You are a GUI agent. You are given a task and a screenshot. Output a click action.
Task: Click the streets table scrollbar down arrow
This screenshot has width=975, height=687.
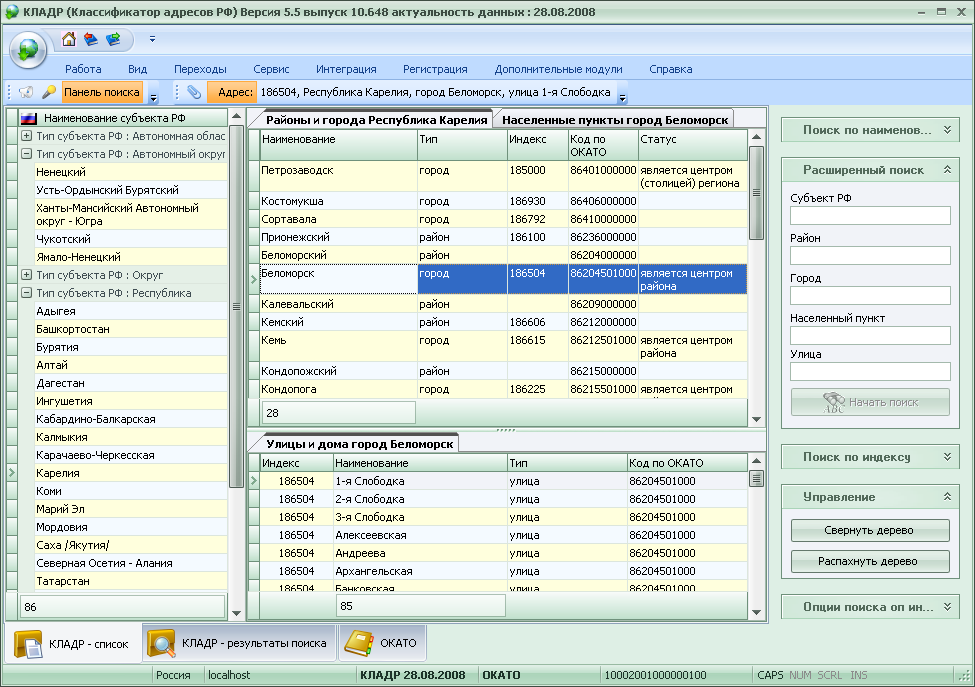click(x=756, y=612)
